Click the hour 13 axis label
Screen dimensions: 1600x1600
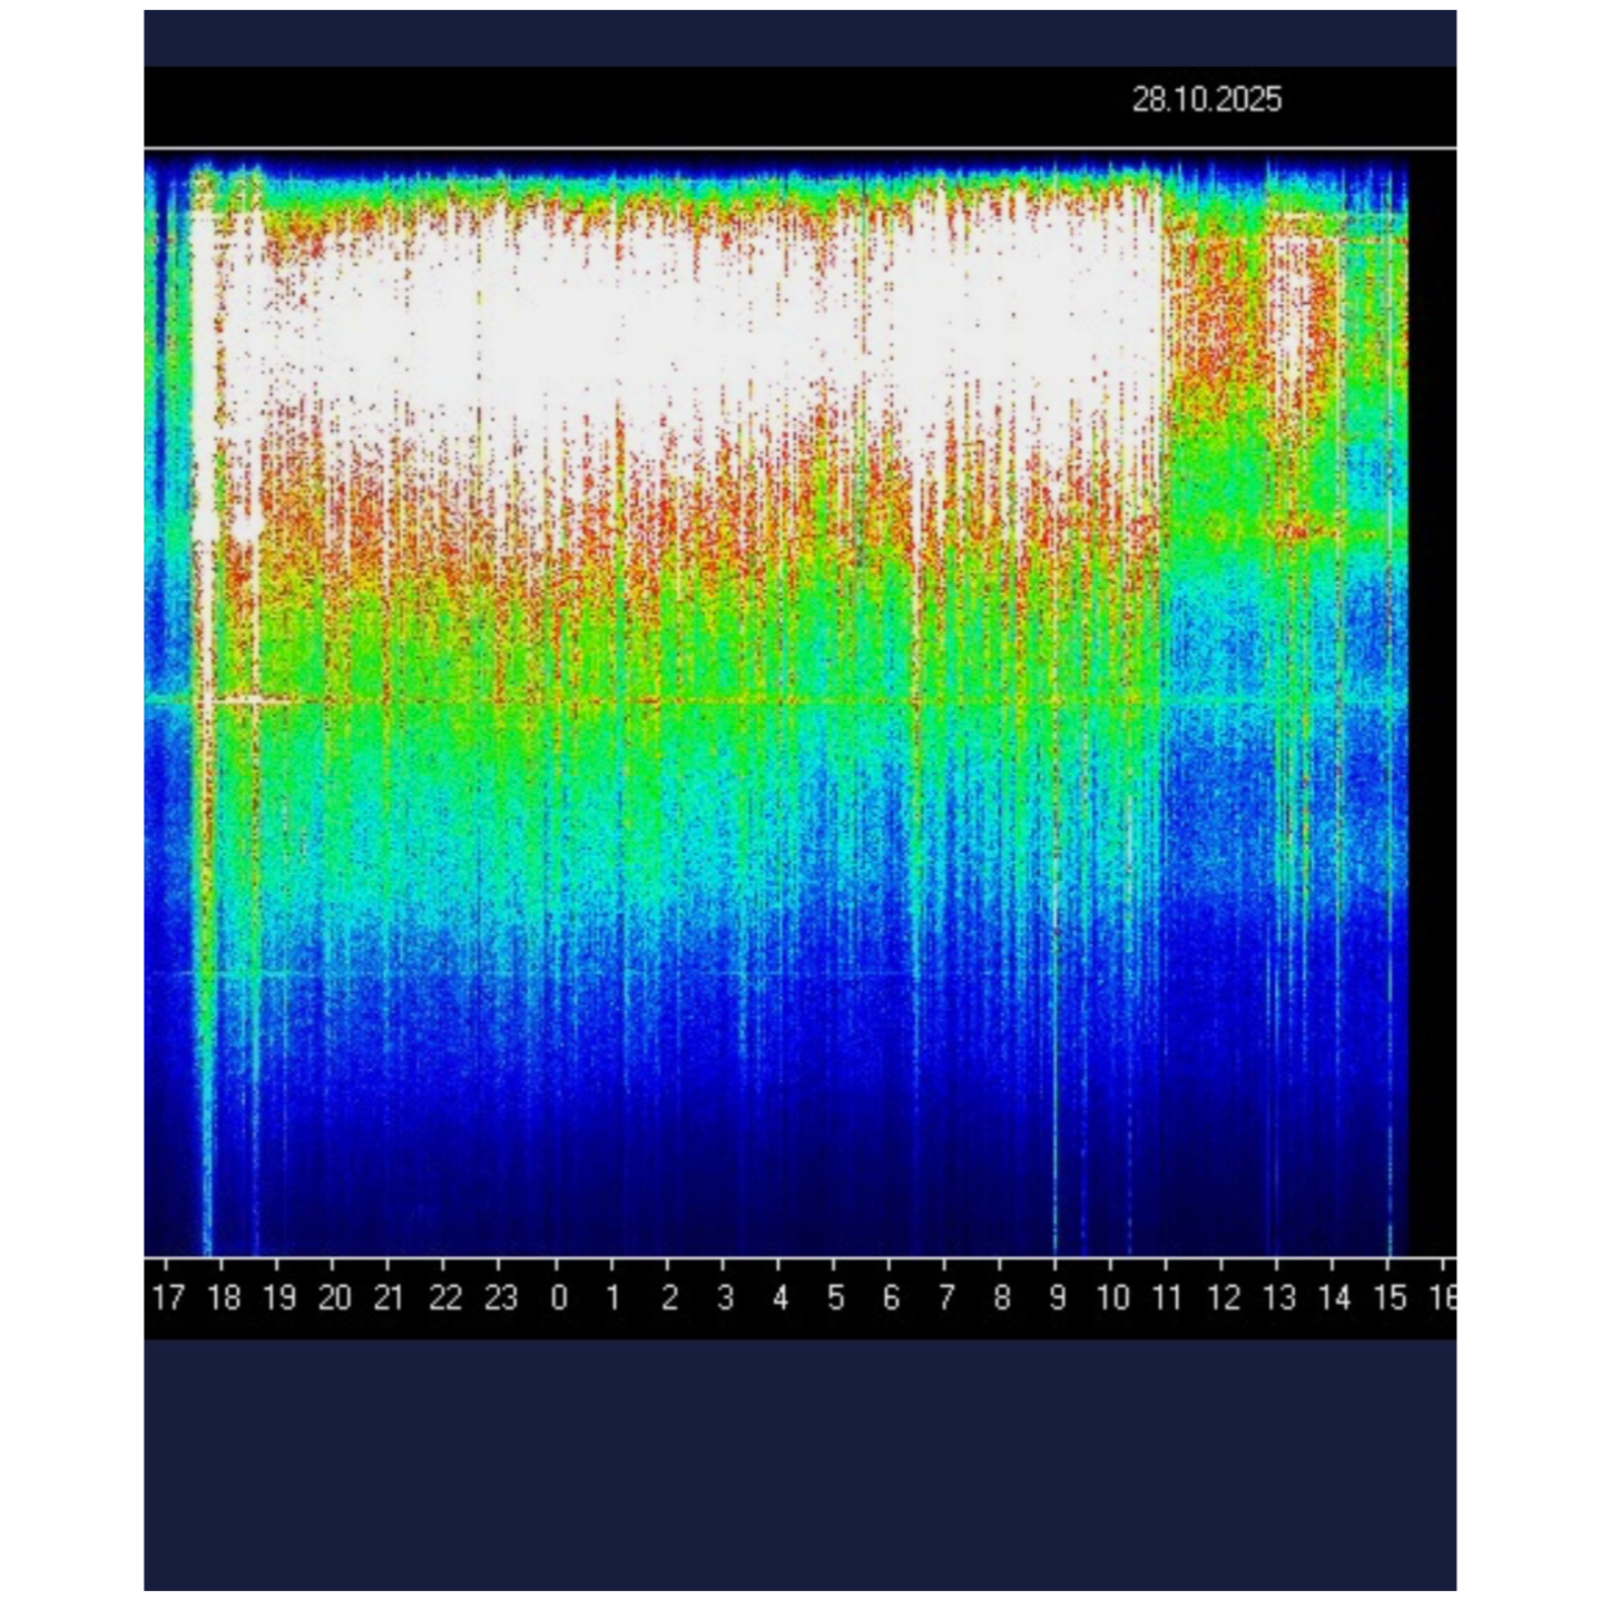1279,1298
